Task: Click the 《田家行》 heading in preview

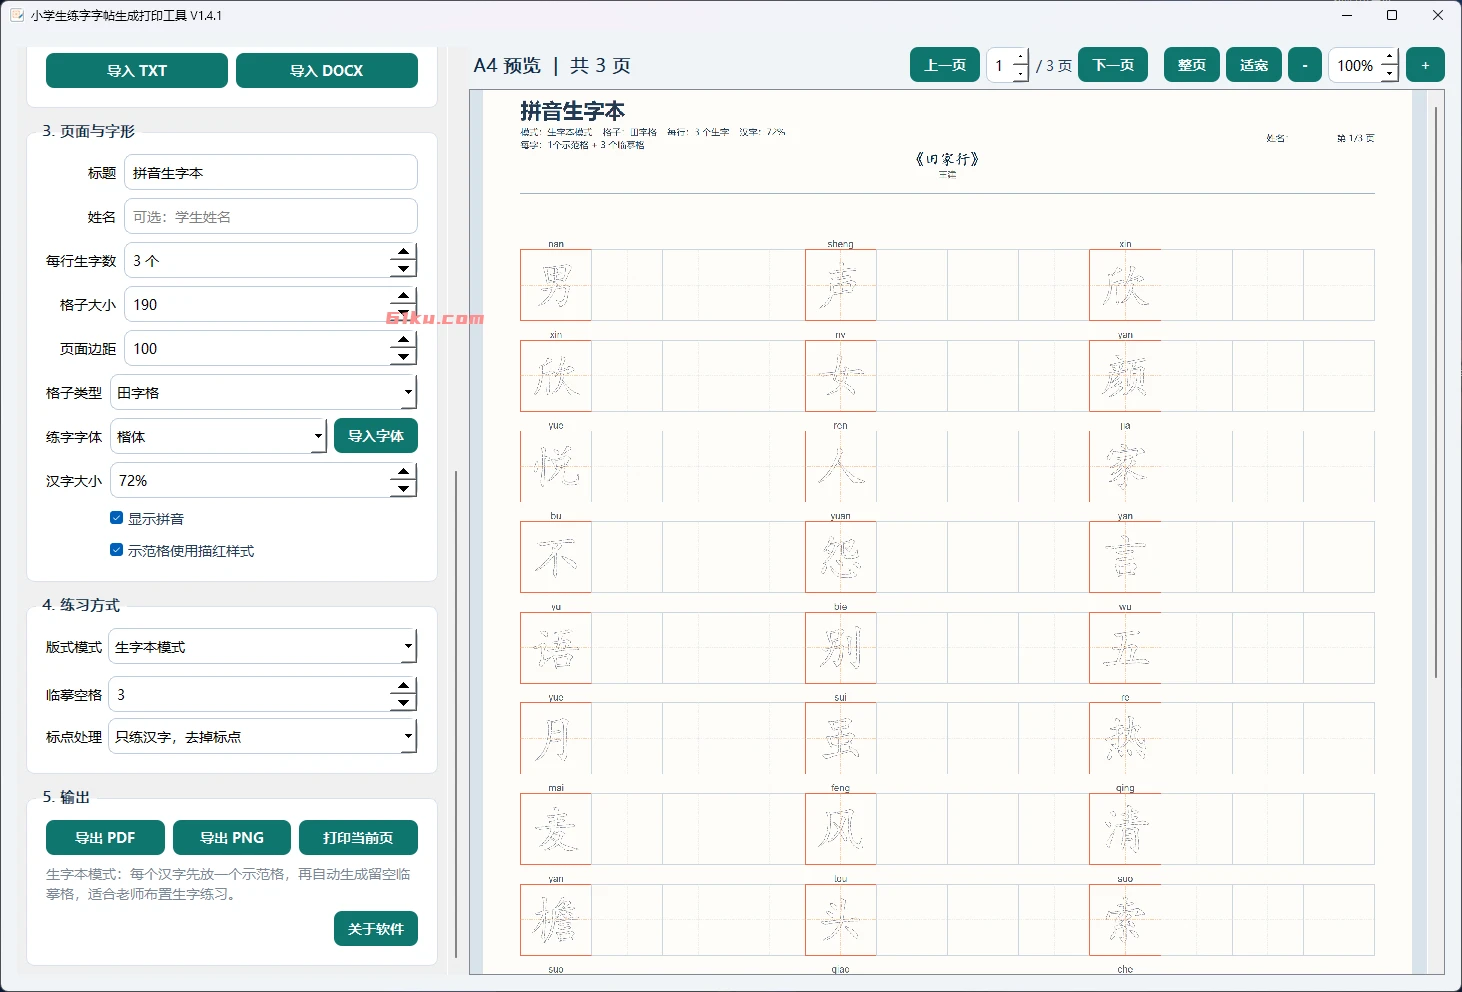Action: pos(947,159)
